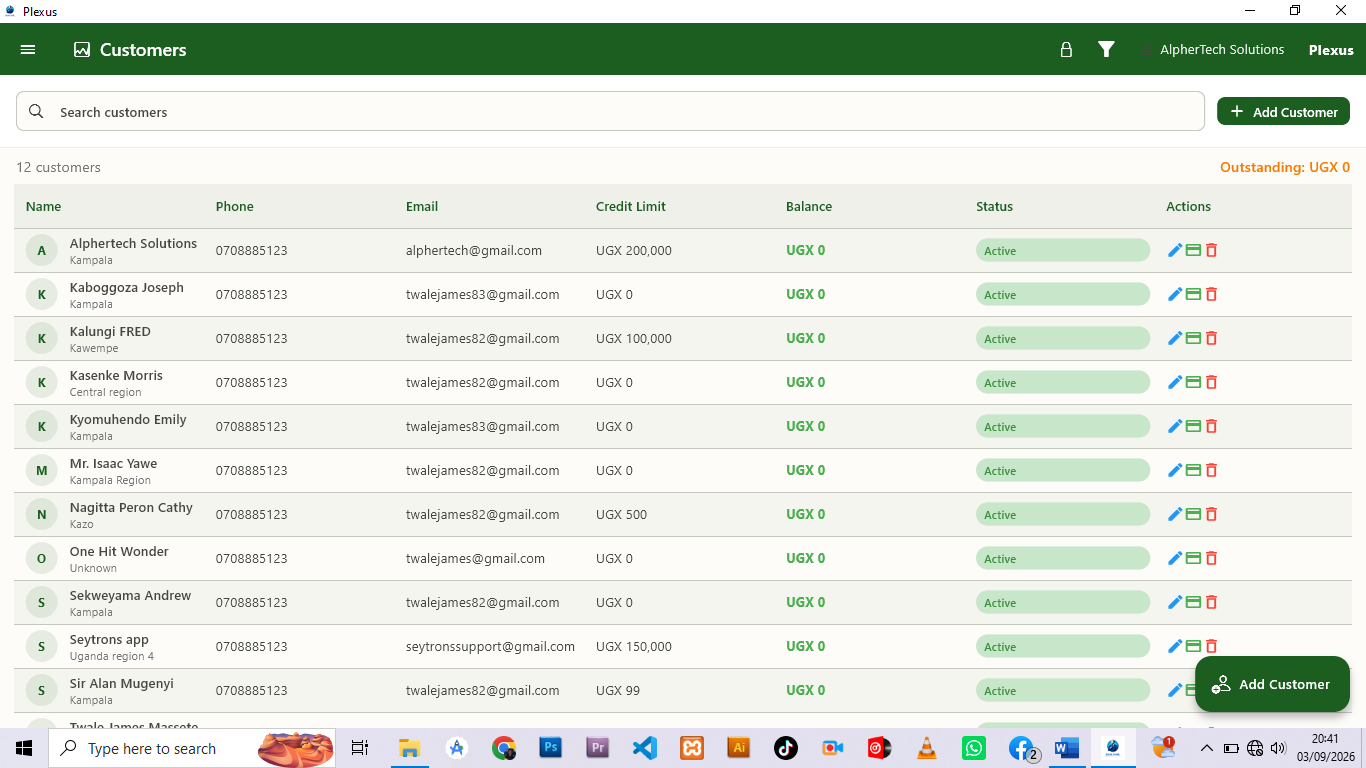The image size is (1366, 768).
Task: Click the 12 customers count text
Action: [58, 167]
